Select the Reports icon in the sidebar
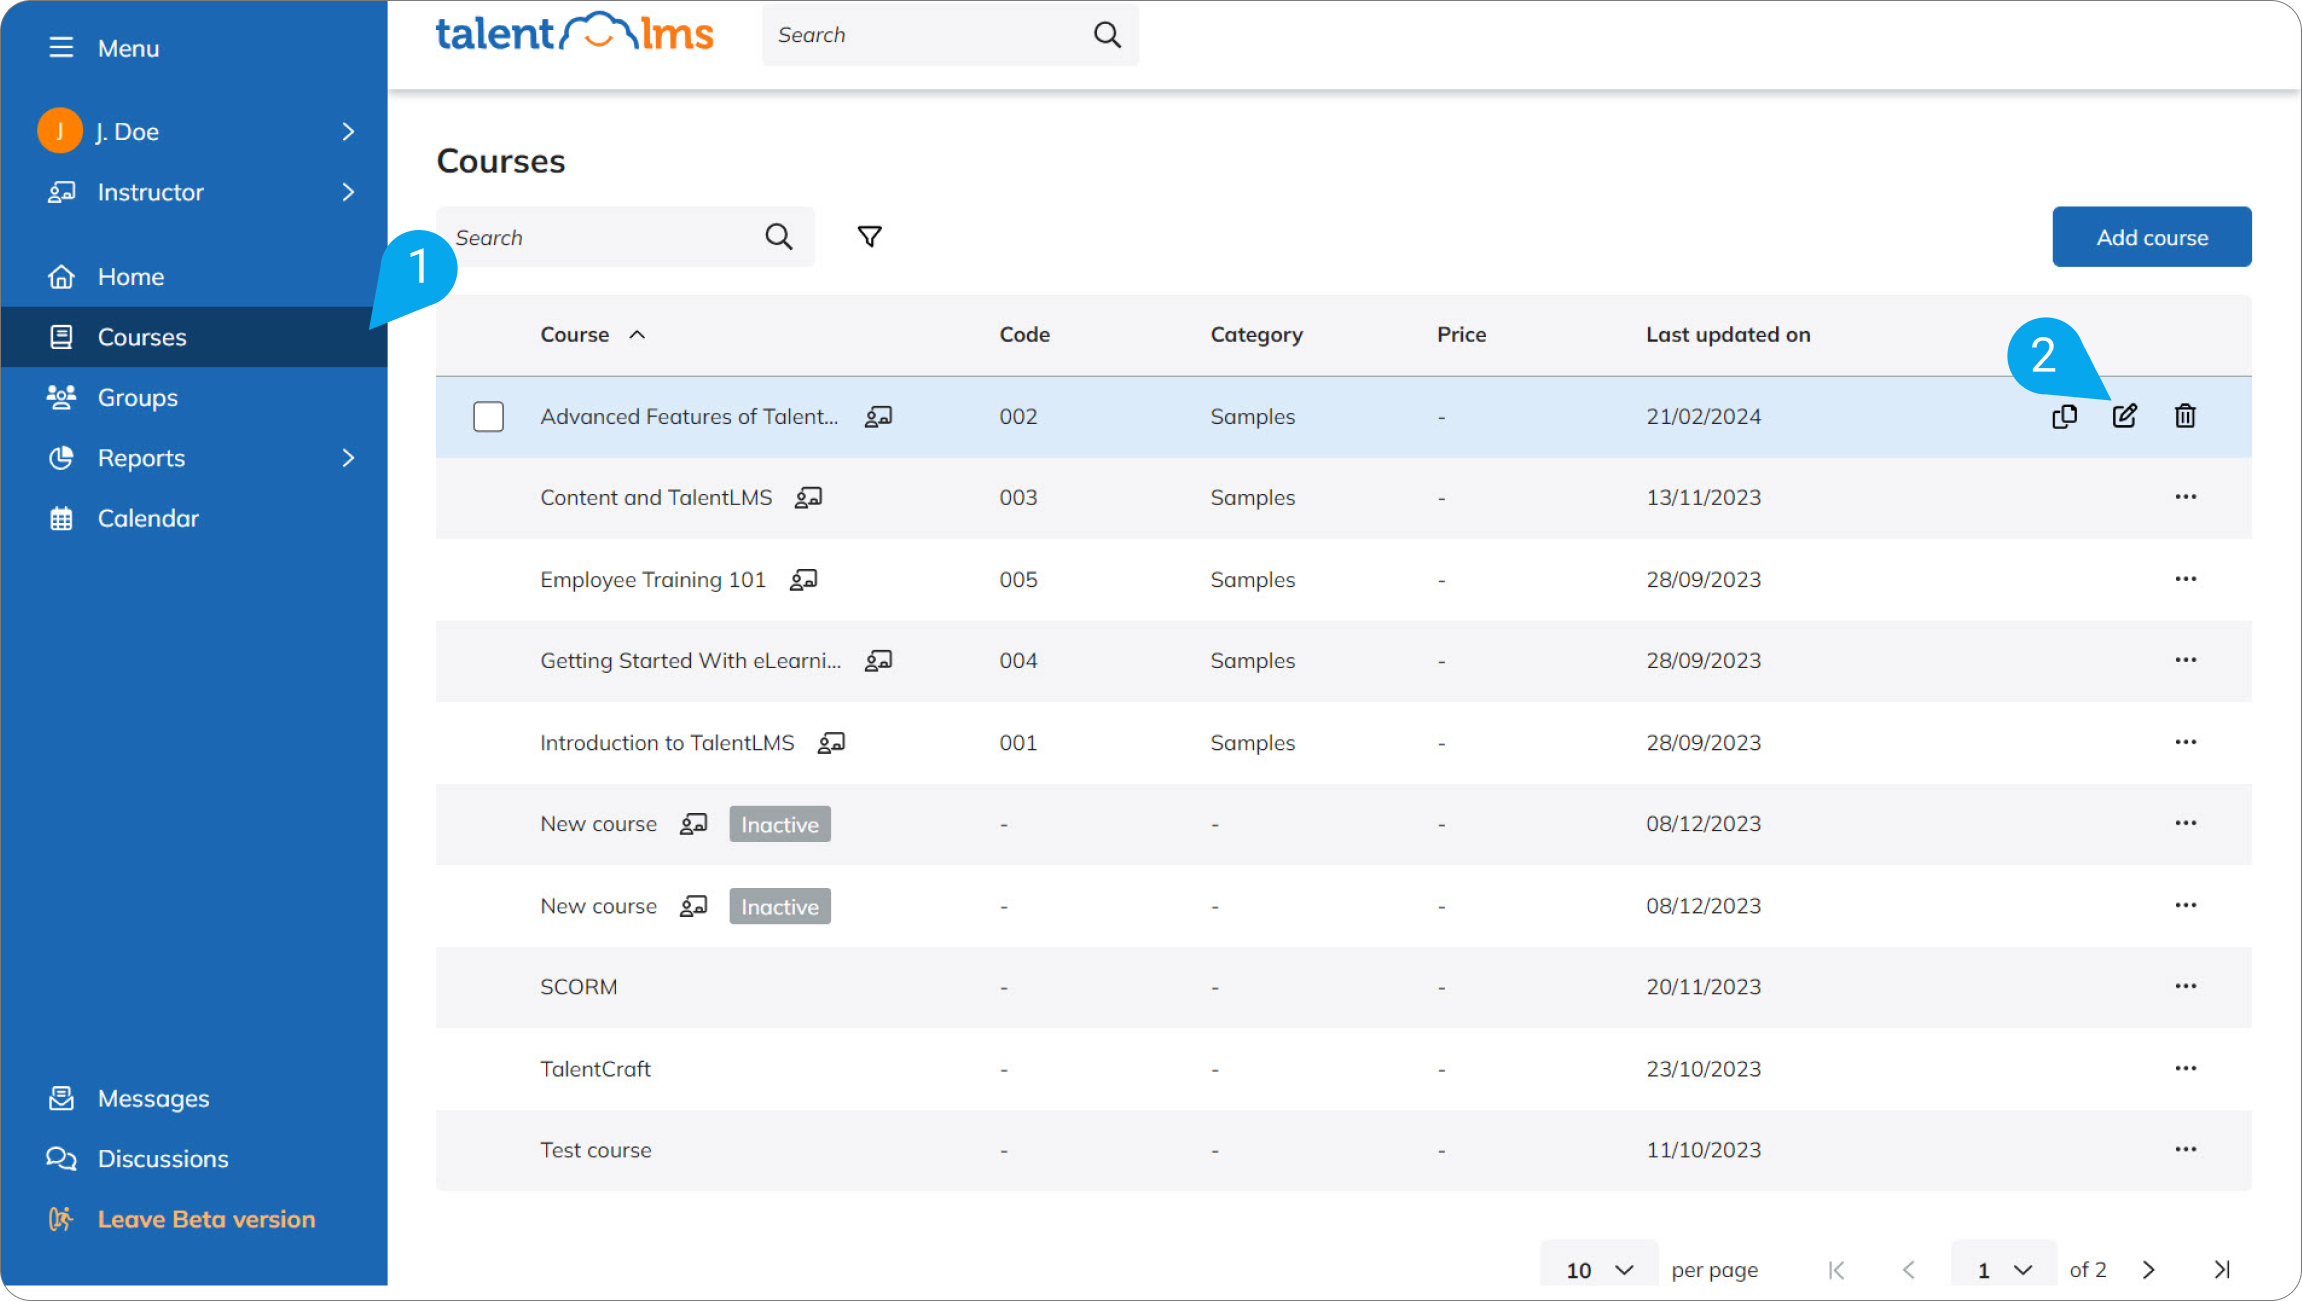The height and width of the screenshot is (1301, 2302). (61, 457)
